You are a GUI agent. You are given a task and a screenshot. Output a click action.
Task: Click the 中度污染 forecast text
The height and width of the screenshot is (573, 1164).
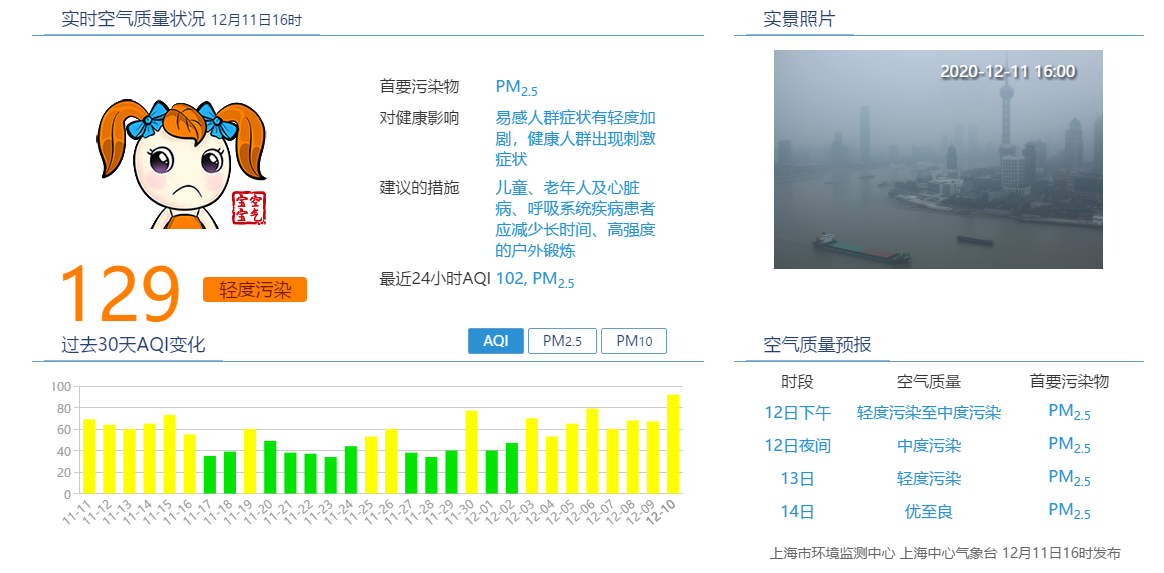pyautogui.click(x=929, y=445)
